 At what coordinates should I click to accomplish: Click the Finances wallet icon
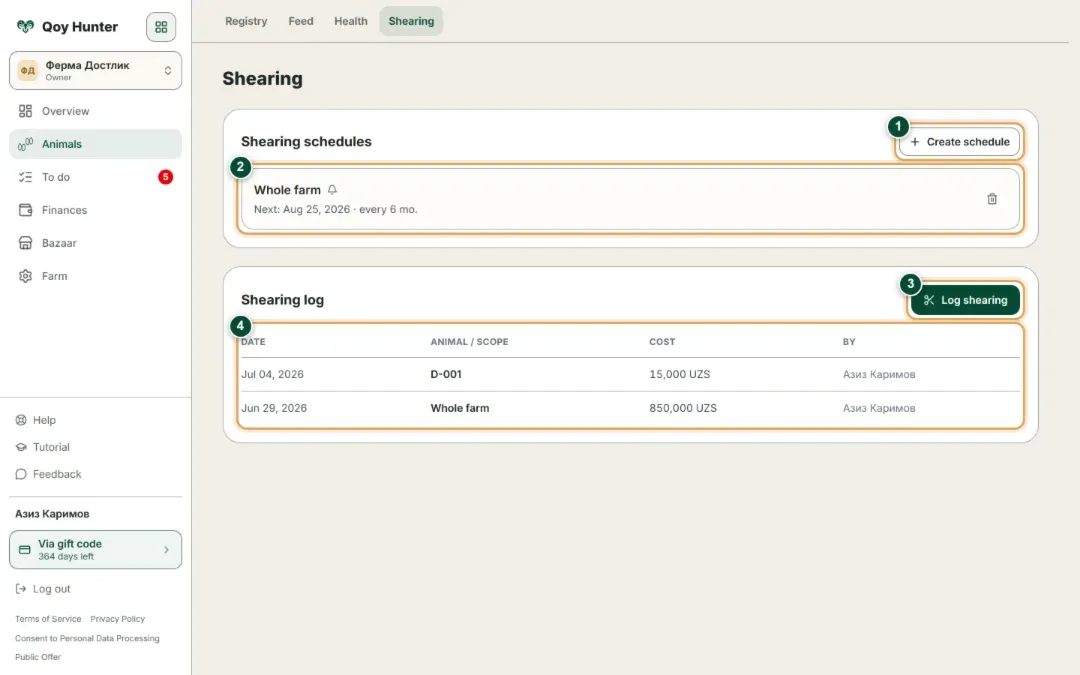coord(25,210)
